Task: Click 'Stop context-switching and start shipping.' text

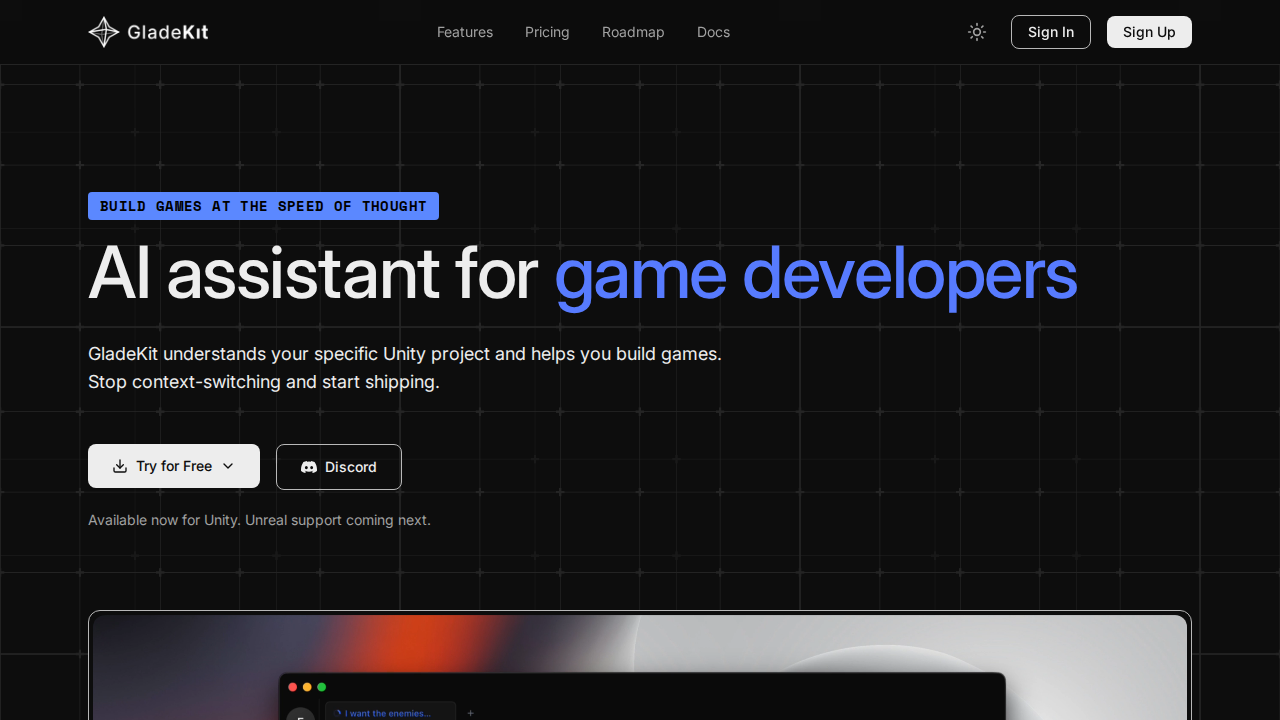Action: [264, 382]
